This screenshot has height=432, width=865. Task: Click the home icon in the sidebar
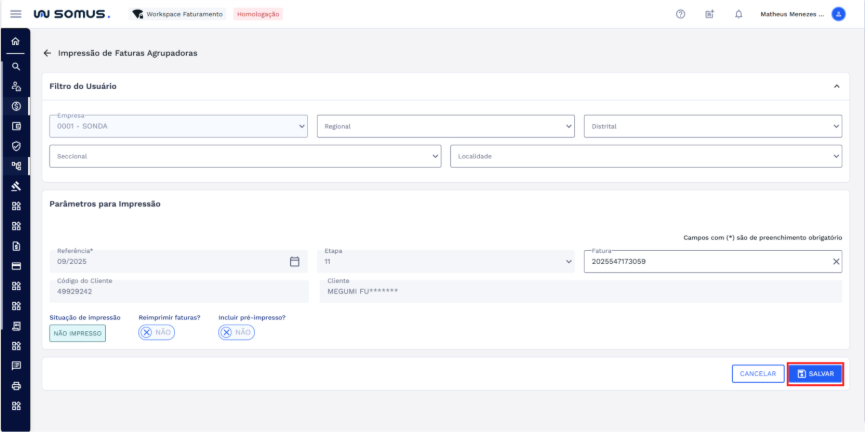[x=15, y=42]
